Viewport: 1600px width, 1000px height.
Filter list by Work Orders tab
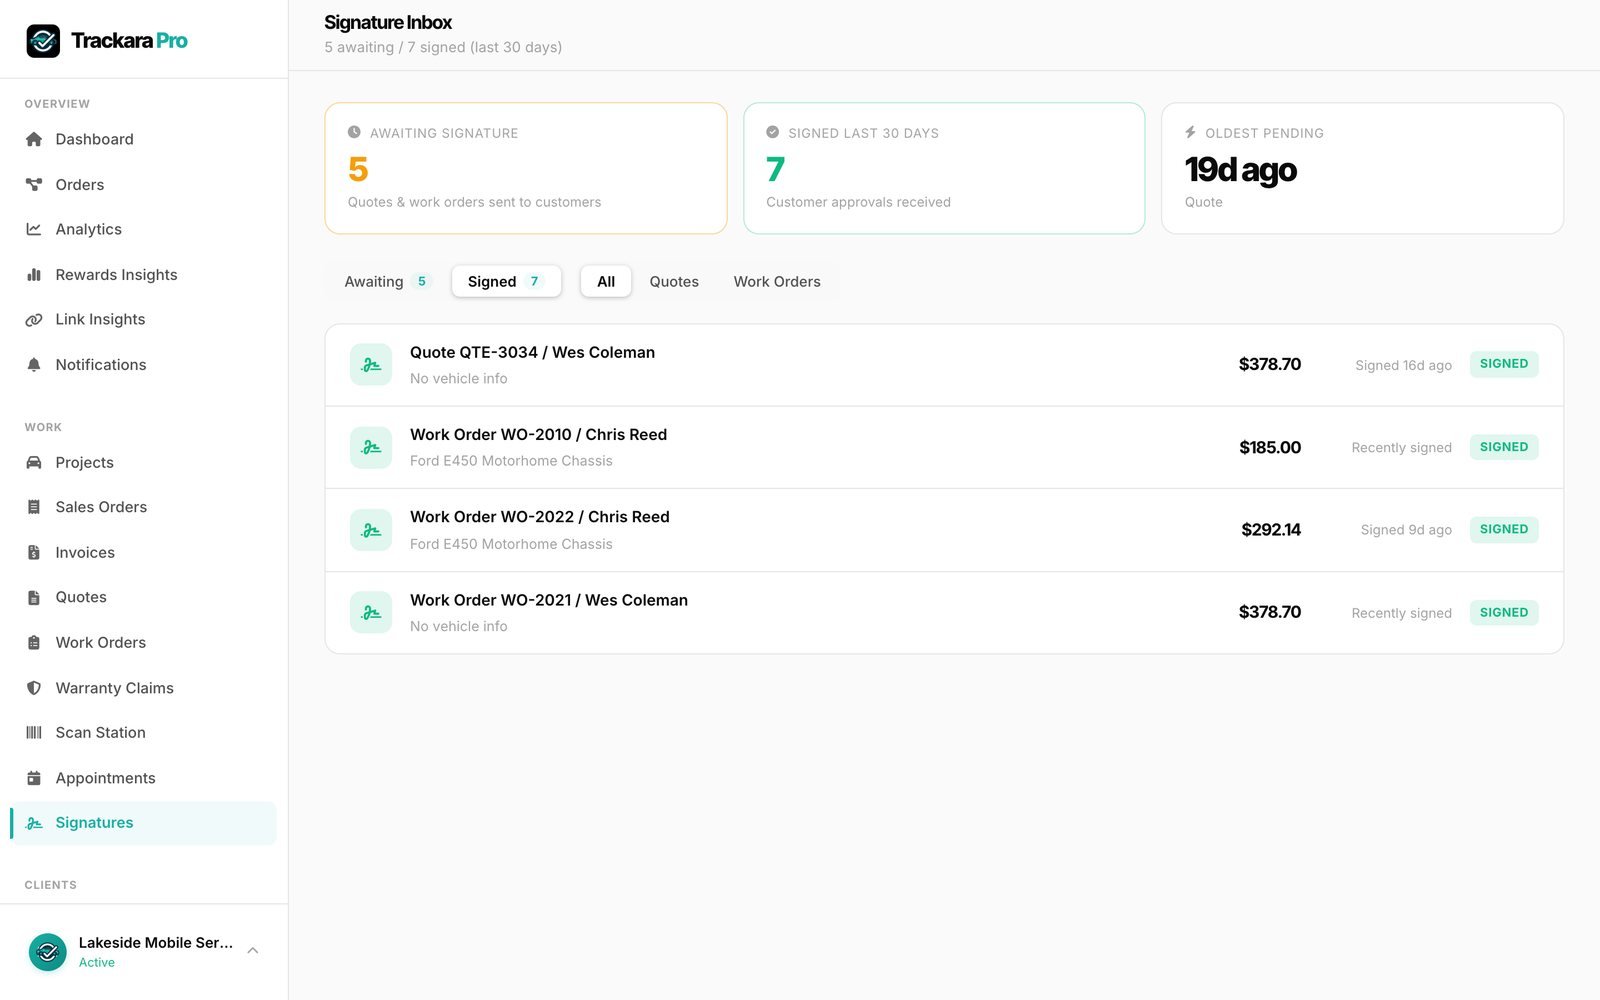pos(777,282)
